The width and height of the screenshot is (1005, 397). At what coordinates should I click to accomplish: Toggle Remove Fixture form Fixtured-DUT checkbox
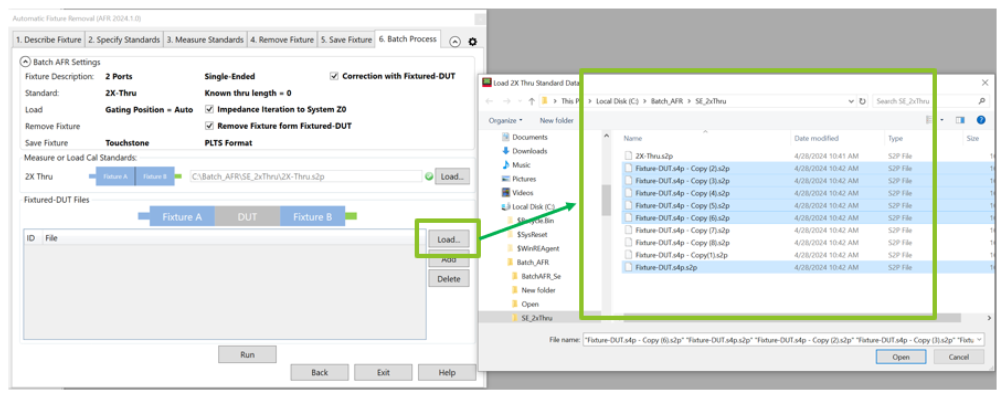[x=209, y=126]
